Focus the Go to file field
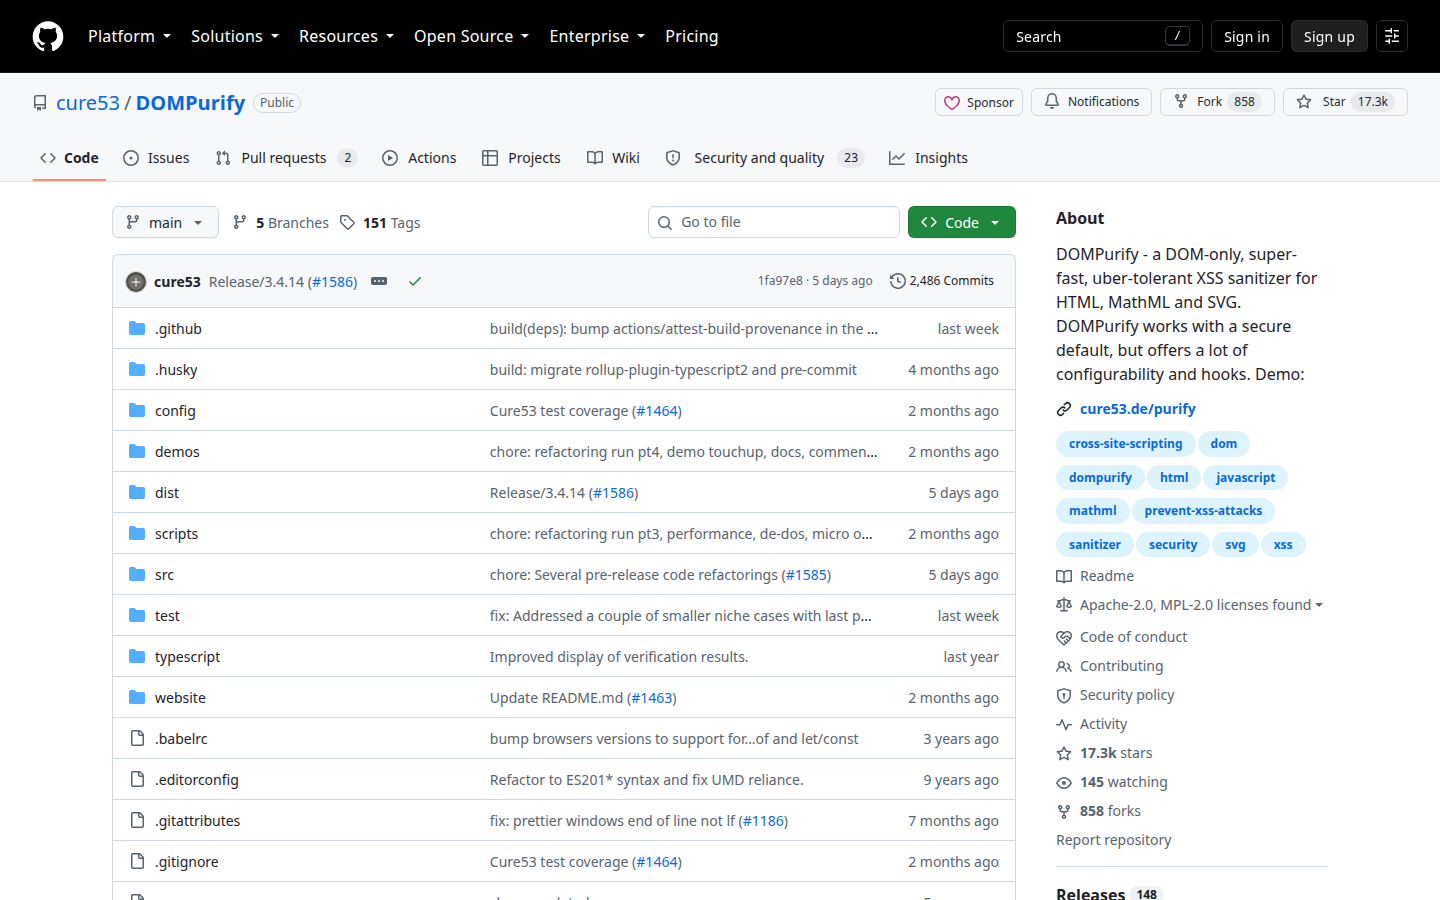The width and height of the screenshot is (1440, 900). [x=774, y=222]
